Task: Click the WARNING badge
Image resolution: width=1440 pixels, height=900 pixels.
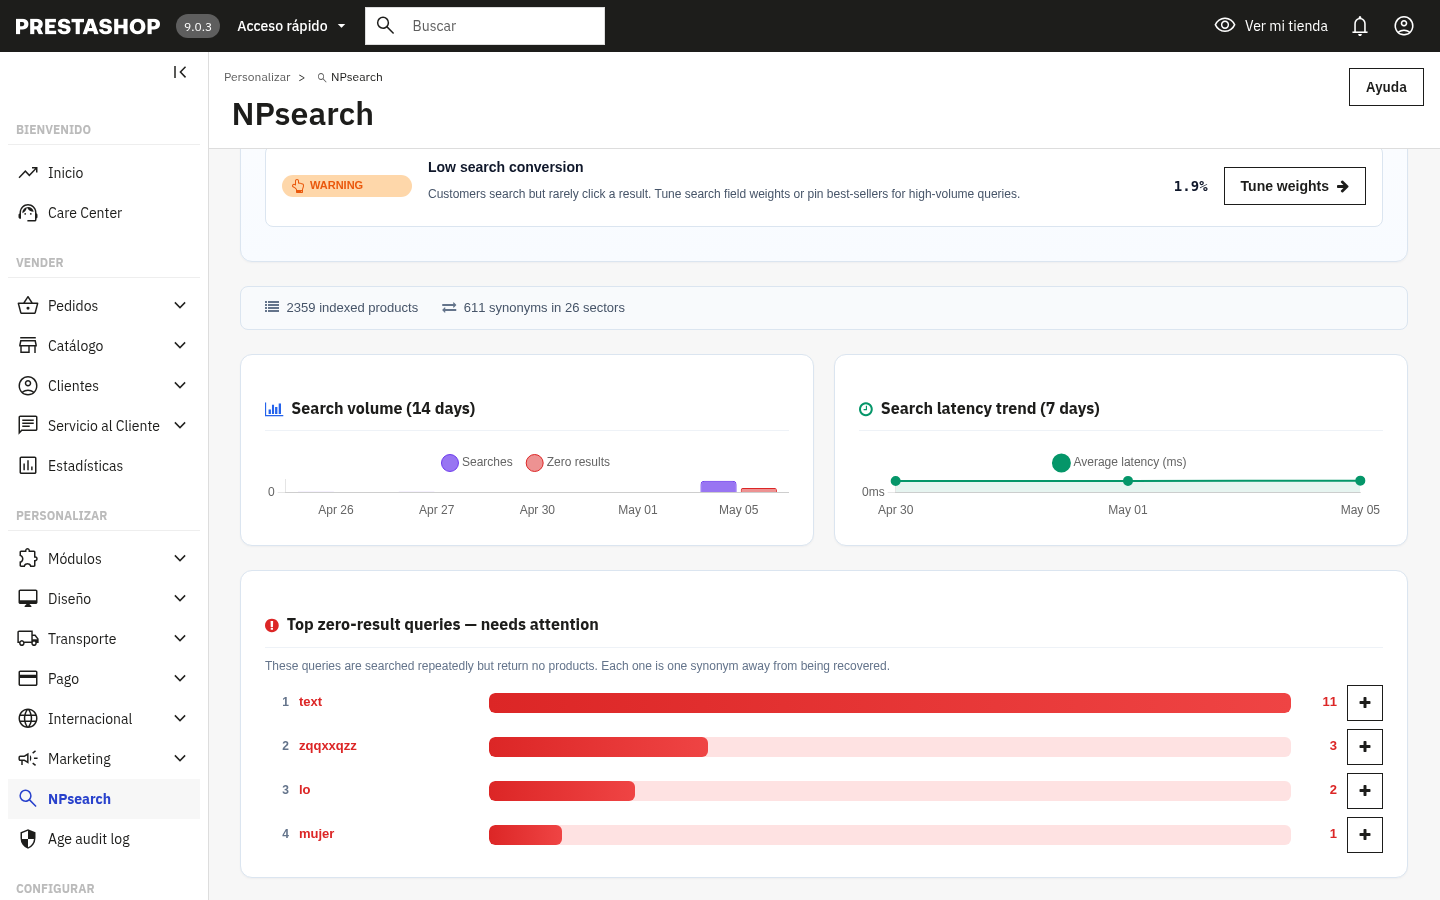Action: point(347,186)
